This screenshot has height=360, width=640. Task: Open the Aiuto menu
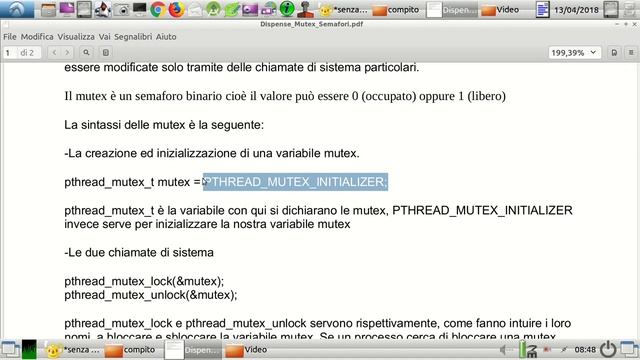point(166,37)
